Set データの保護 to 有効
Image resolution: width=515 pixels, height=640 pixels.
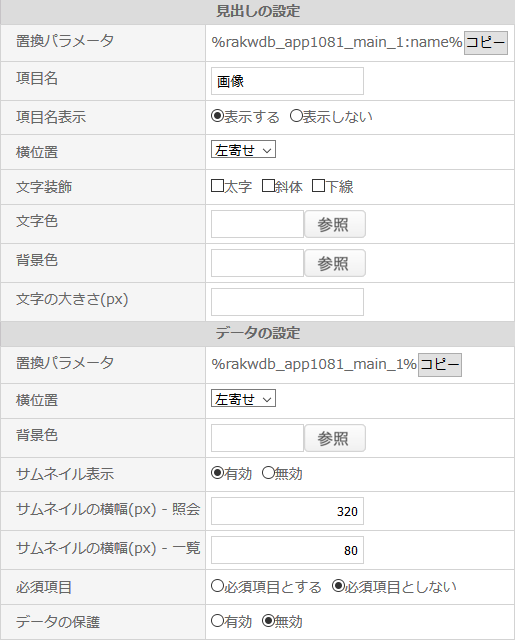[218, 621]
